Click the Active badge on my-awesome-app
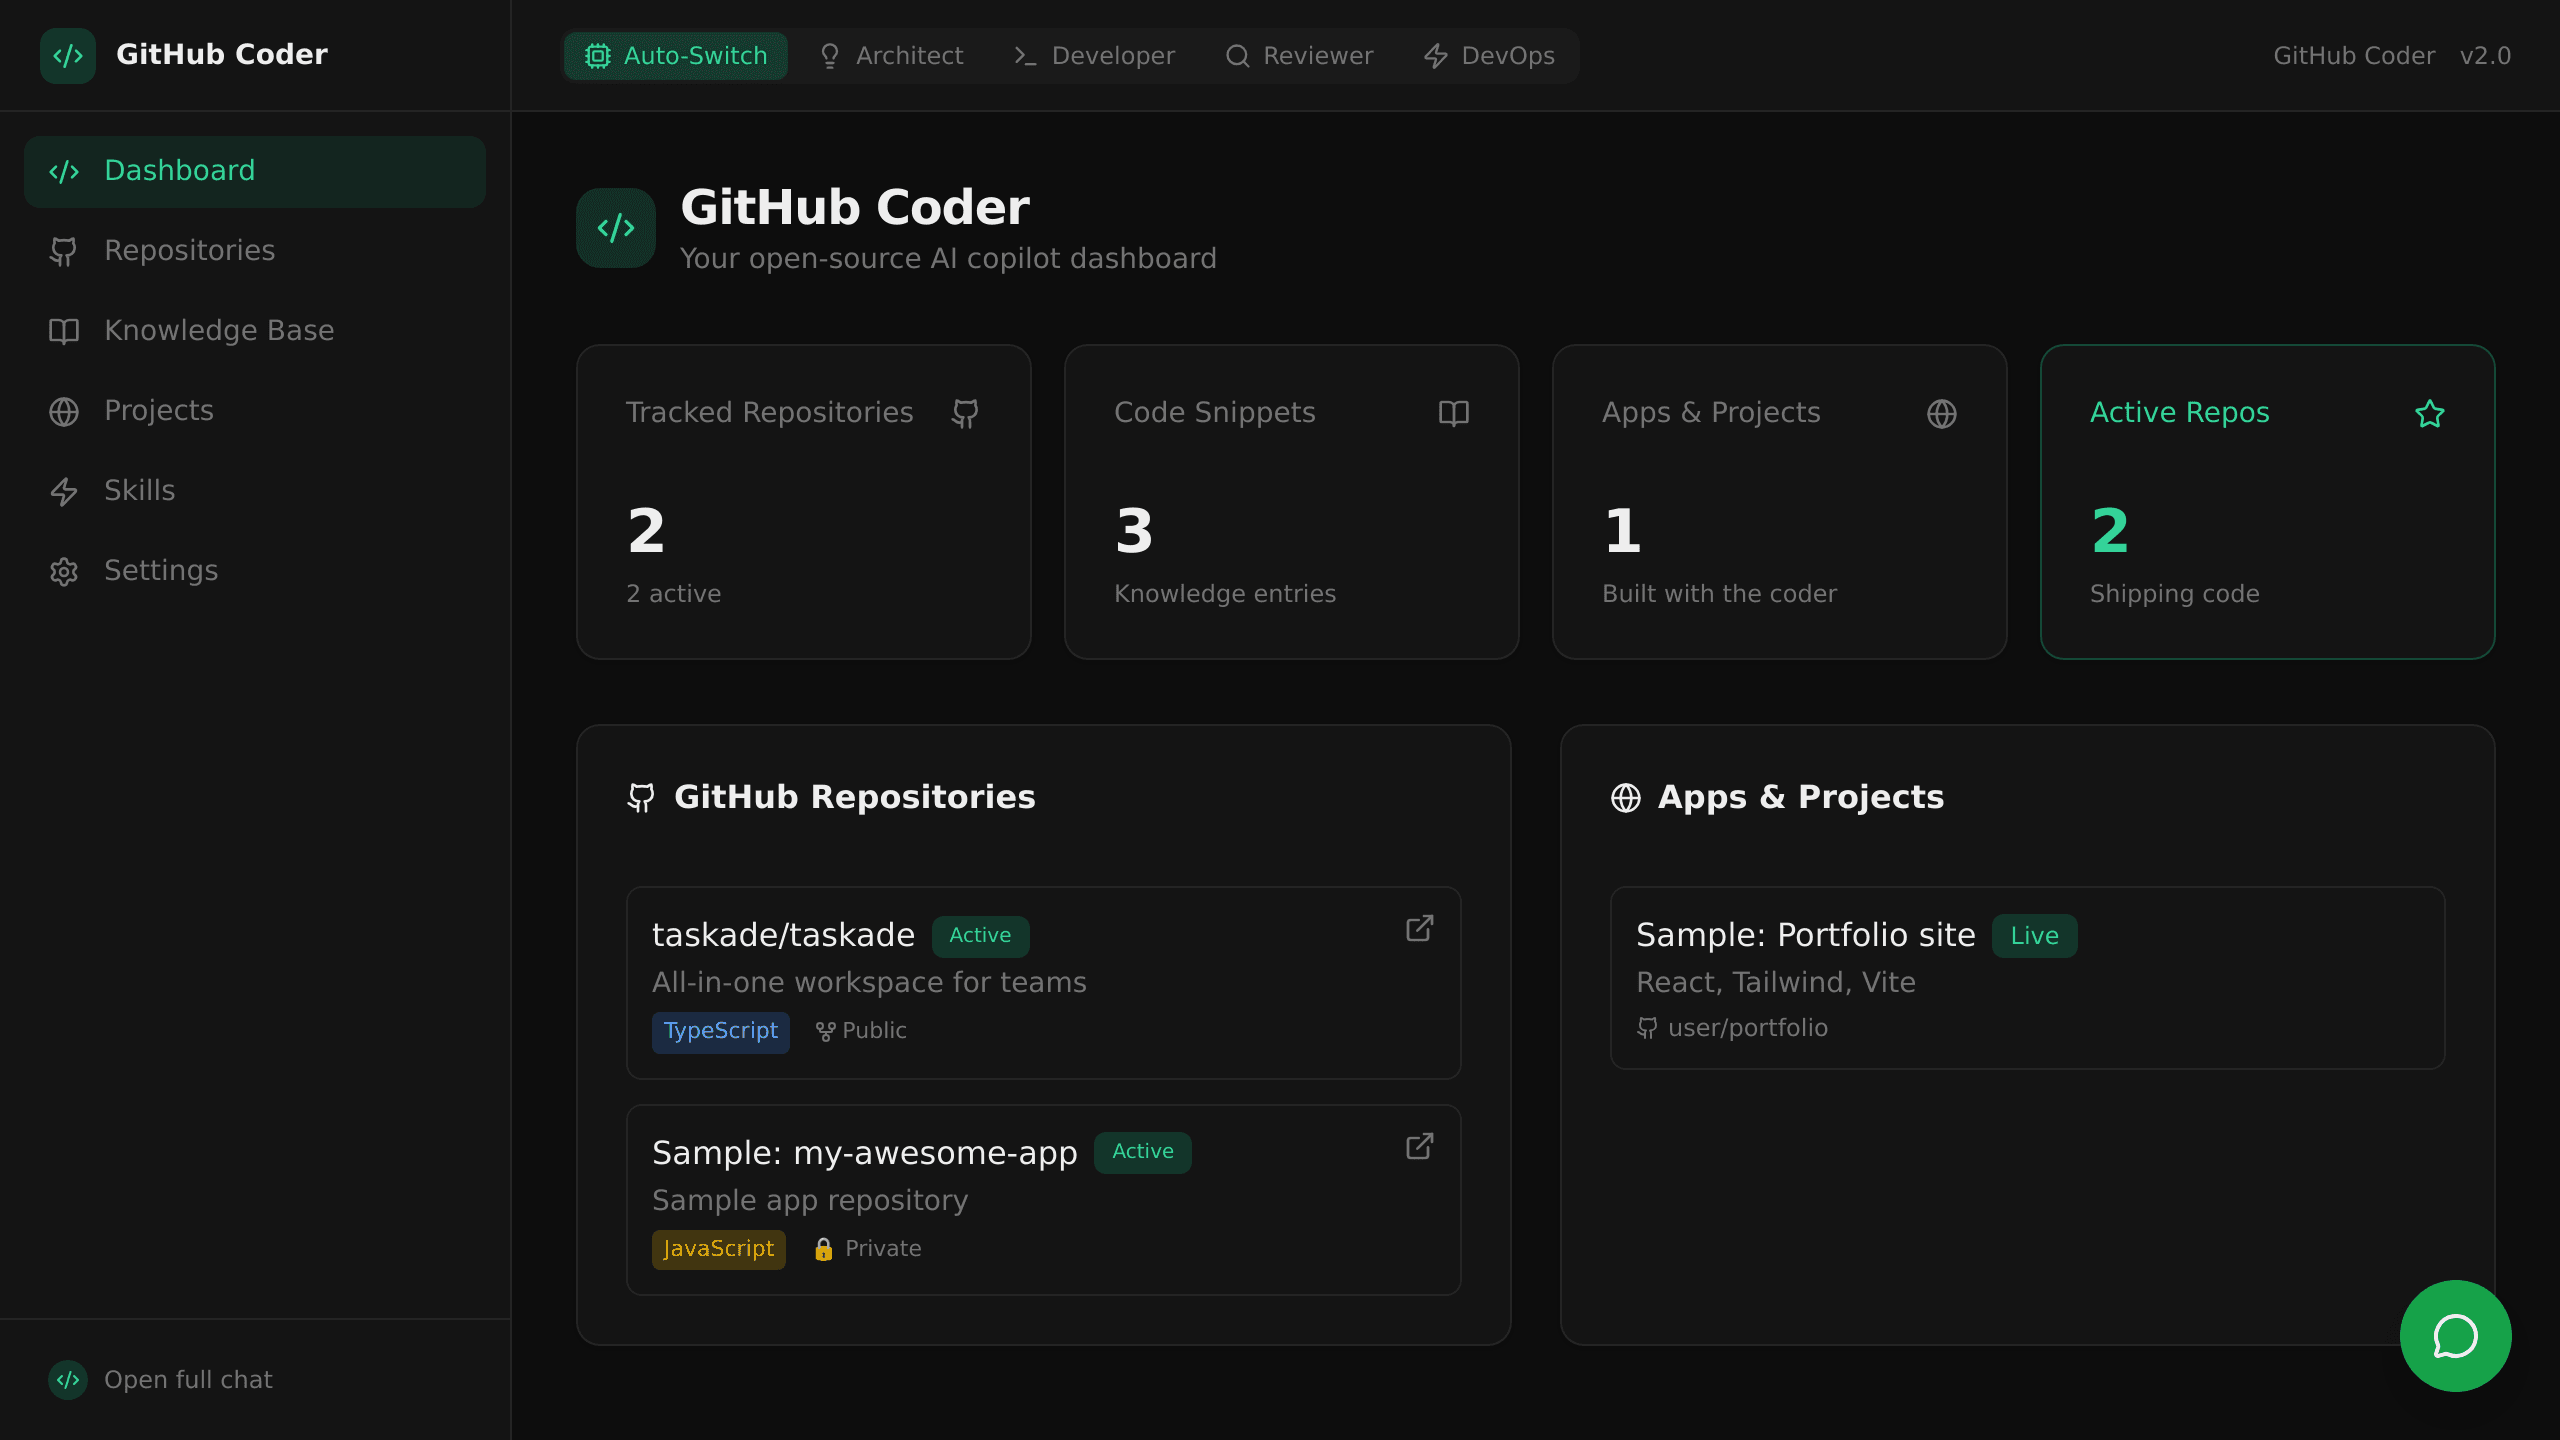2560x1440 pixels. (x=1143, y=1153)
